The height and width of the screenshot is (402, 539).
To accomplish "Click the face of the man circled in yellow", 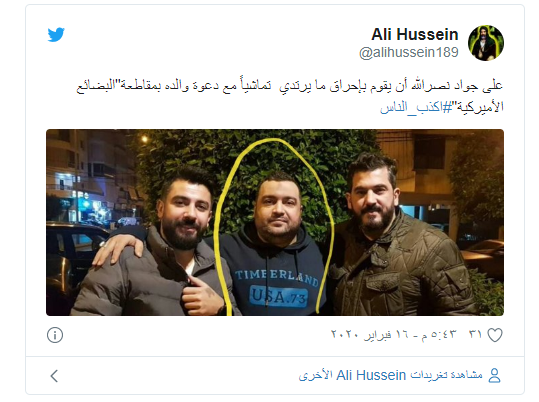I will 277,210.
